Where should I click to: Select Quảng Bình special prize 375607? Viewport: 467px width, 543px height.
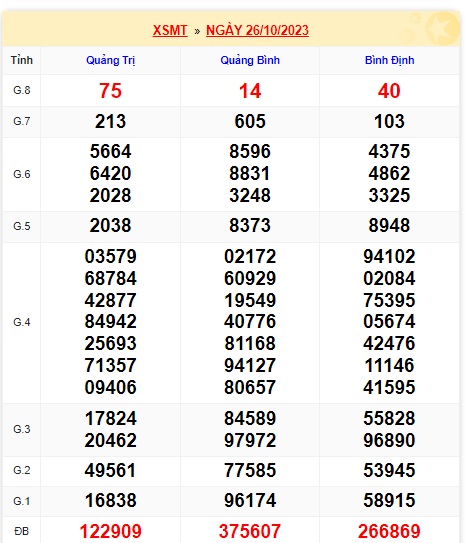[250, 531]
